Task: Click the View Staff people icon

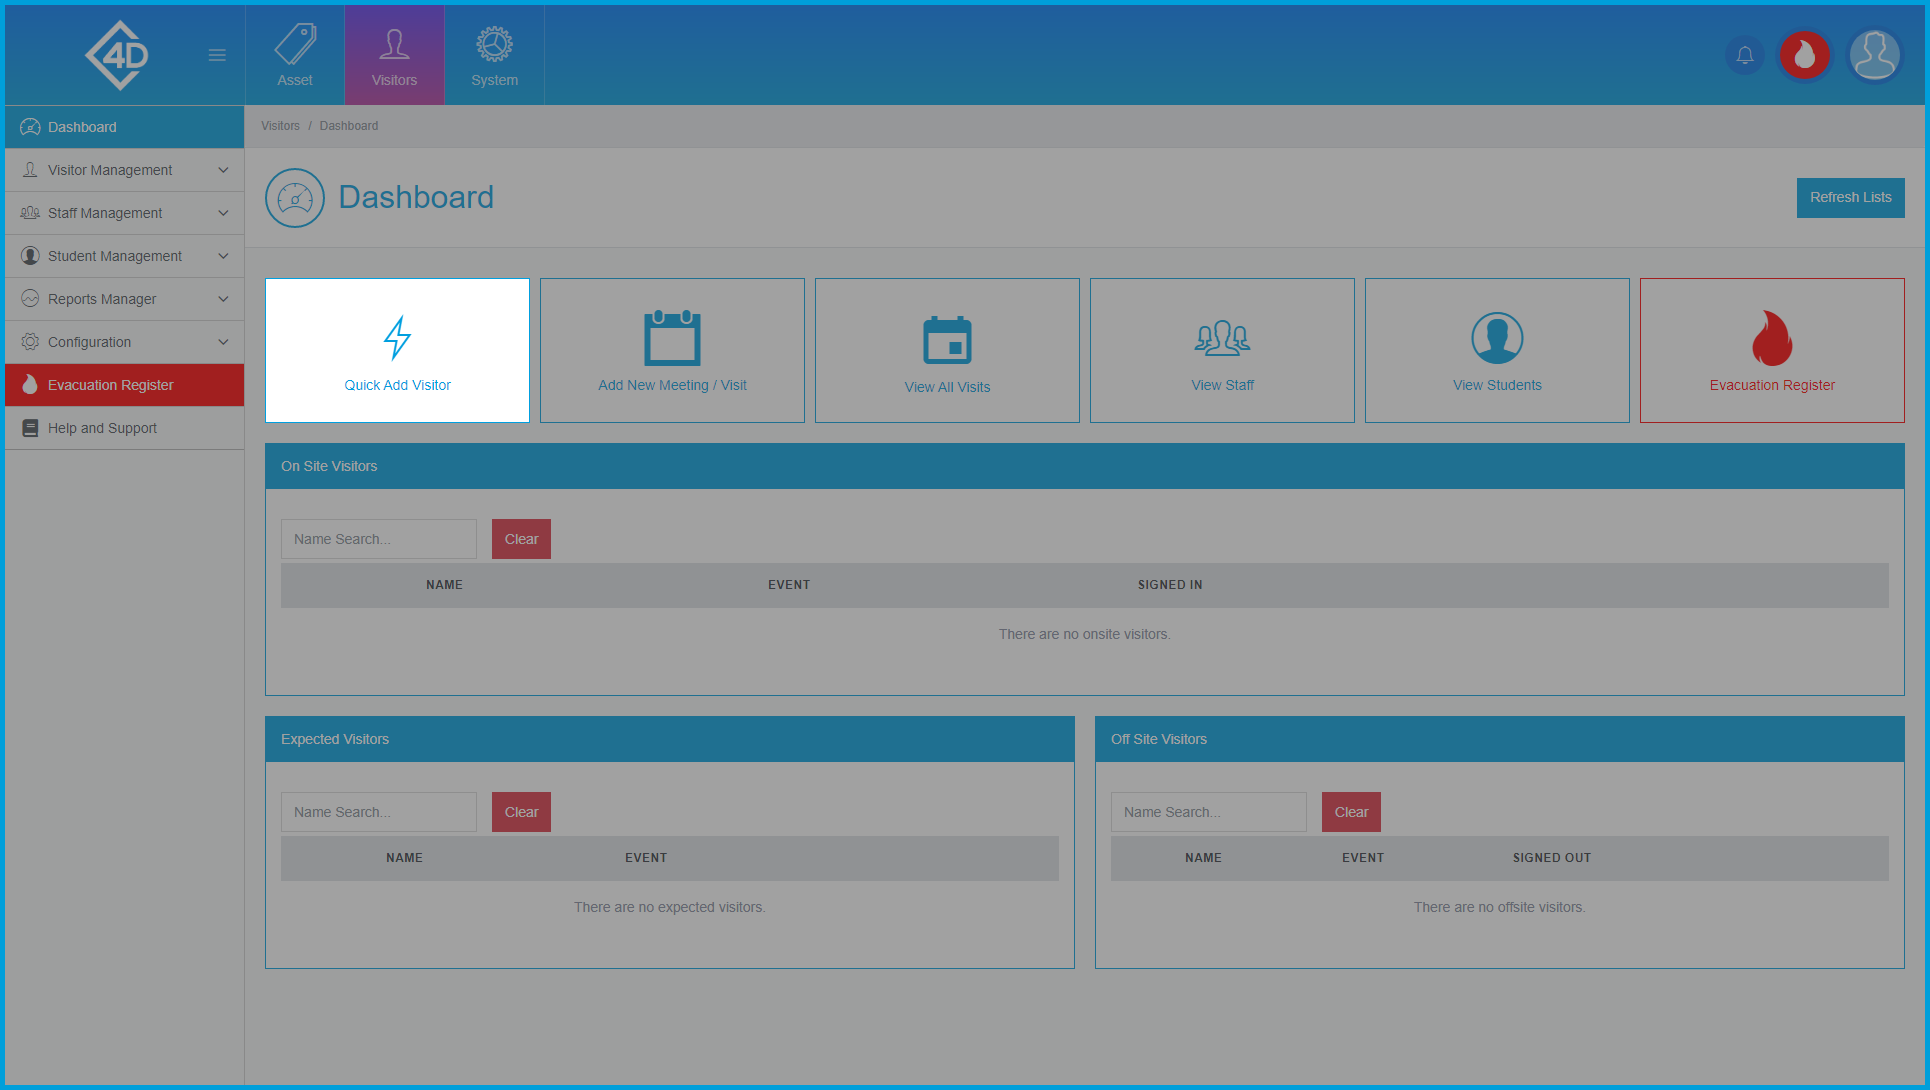Action: 1222,338
